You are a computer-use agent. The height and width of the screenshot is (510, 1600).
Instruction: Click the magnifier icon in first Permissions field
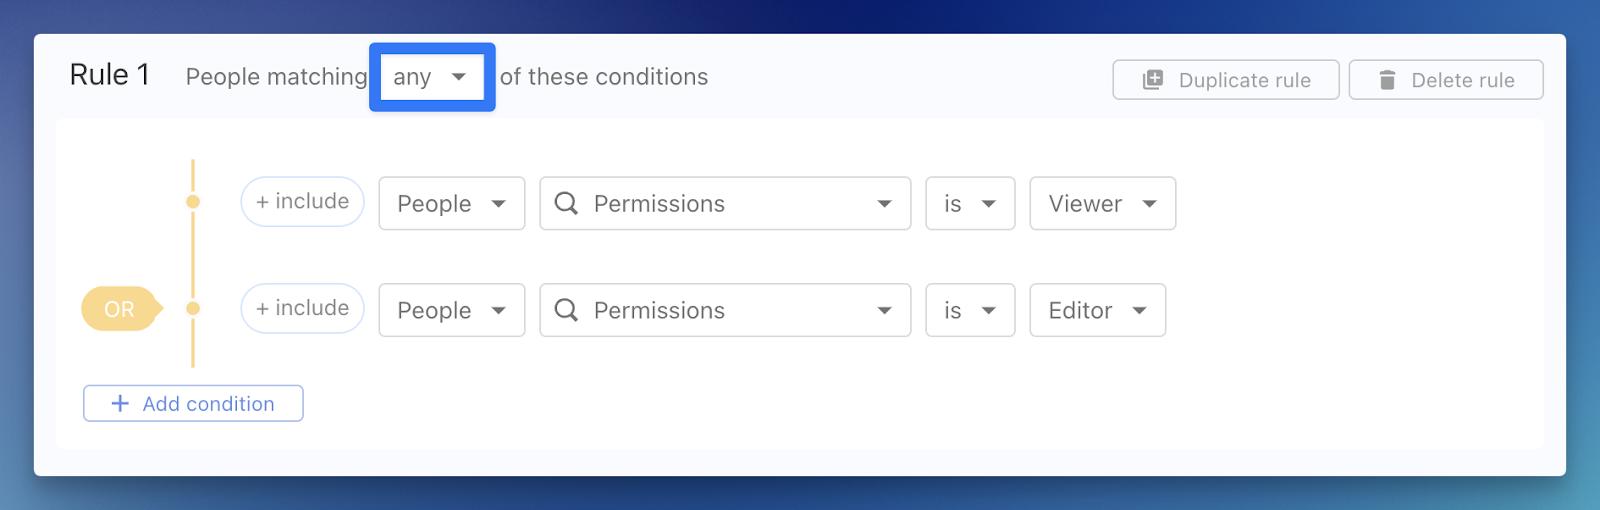point(566,203)
